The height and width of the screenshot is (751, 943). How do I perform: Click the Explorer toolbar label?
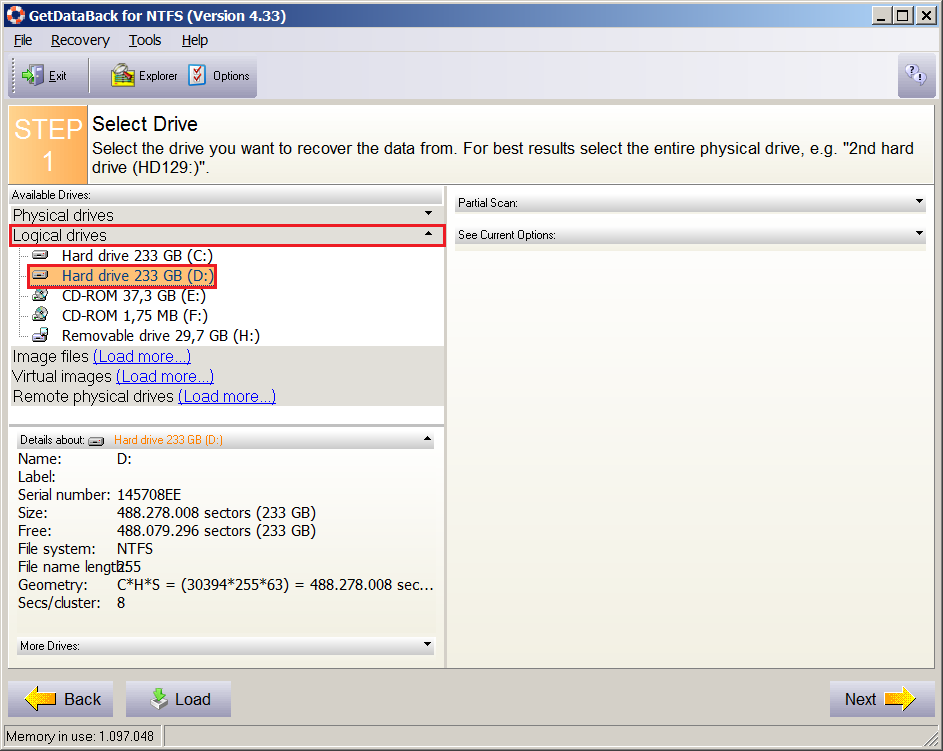coord(158,76)
